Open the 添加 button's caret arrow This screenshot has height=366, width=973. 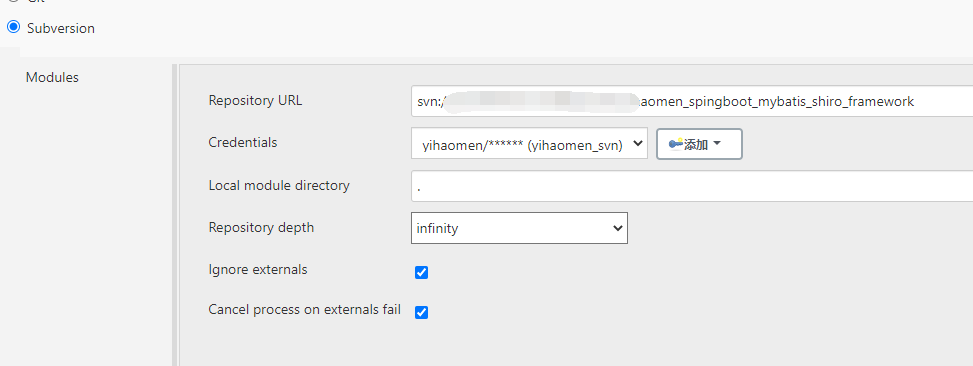717,144
